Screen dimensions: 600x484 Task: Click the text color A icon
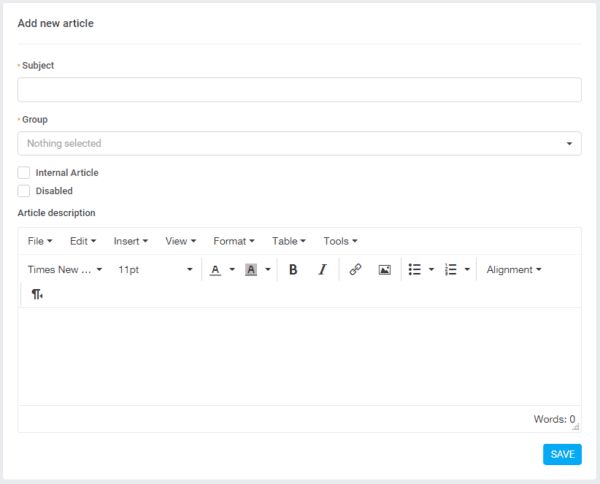[215, 270]
